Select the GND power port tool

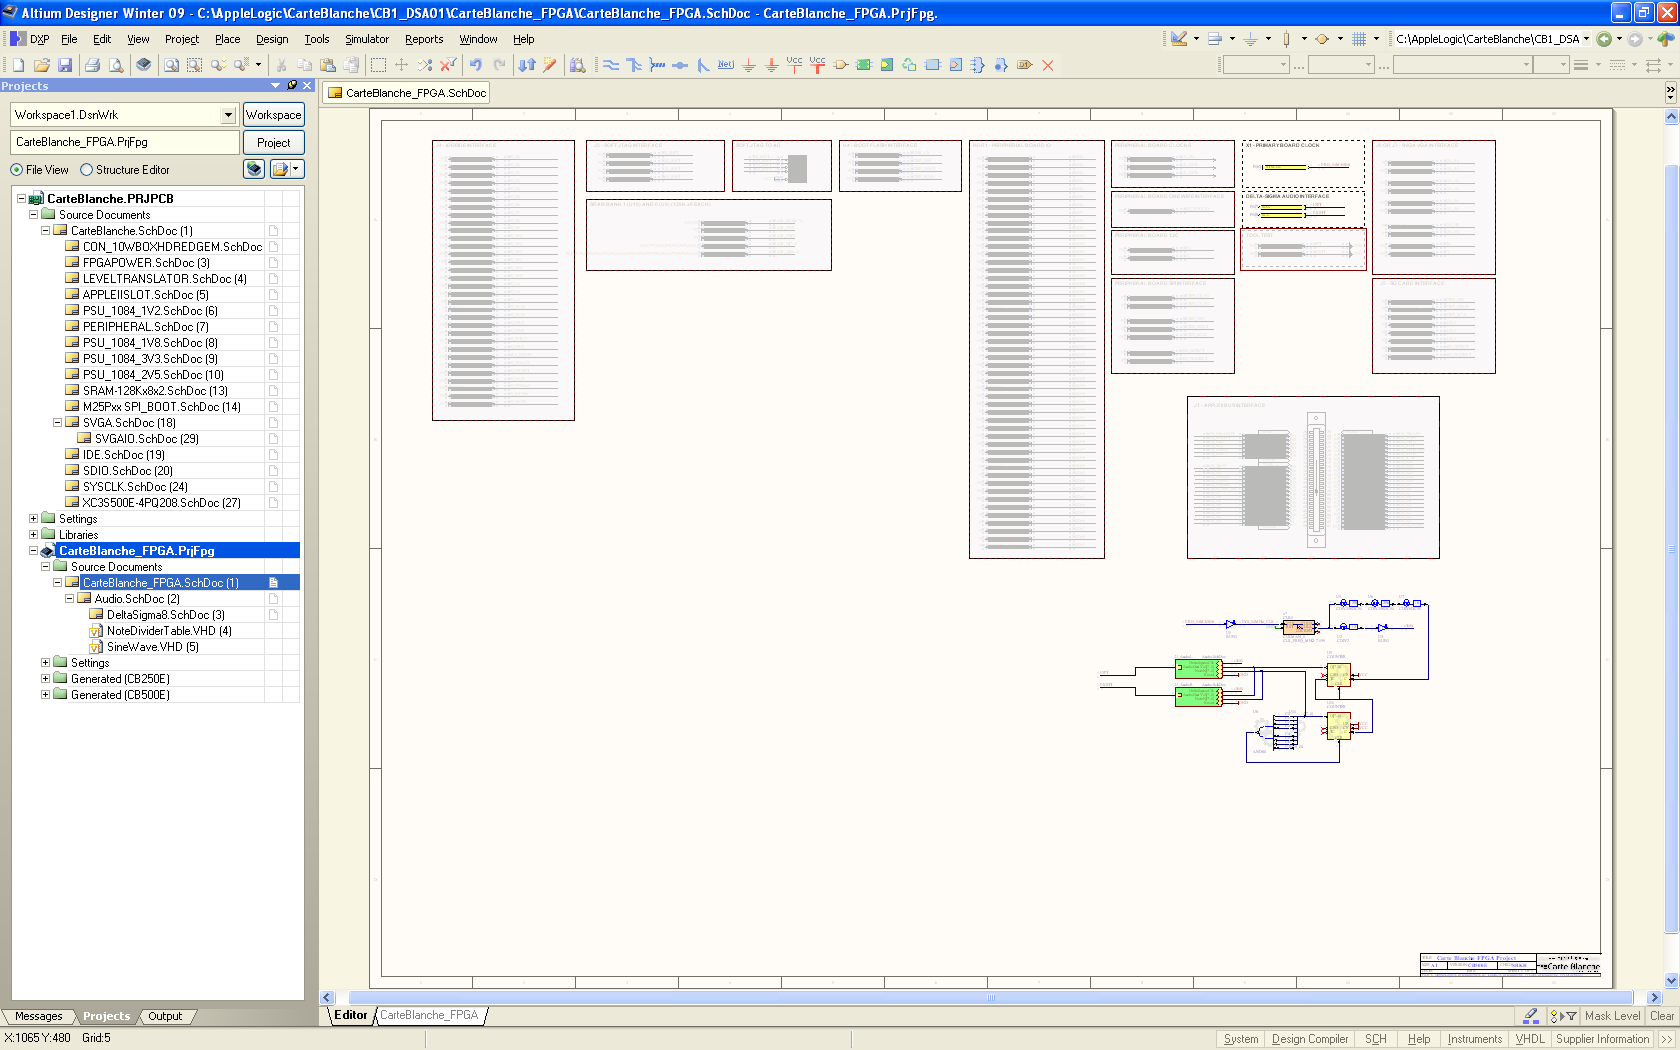click(x=749, y=65)
